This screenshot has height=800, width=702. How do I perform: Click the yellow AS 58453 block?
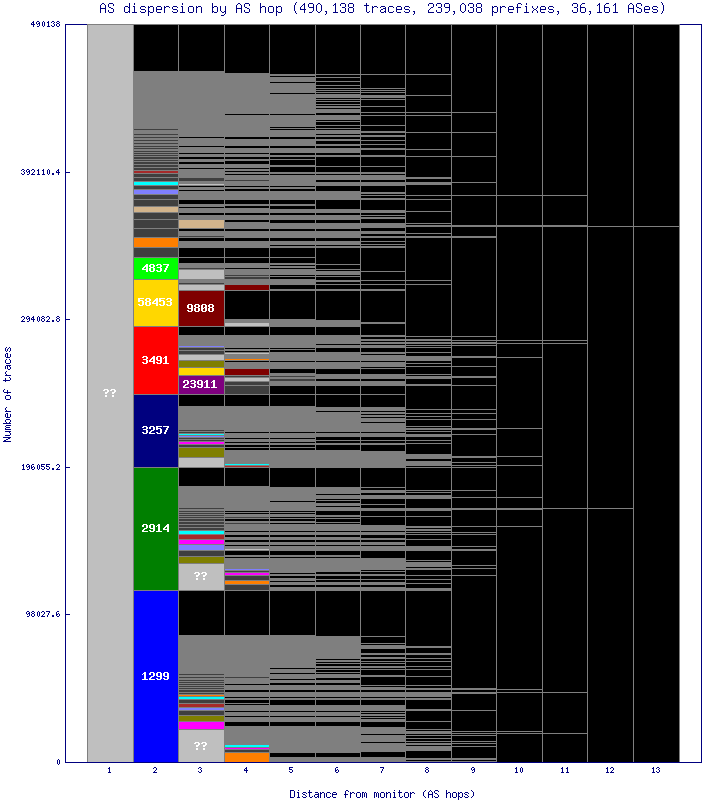155,302
